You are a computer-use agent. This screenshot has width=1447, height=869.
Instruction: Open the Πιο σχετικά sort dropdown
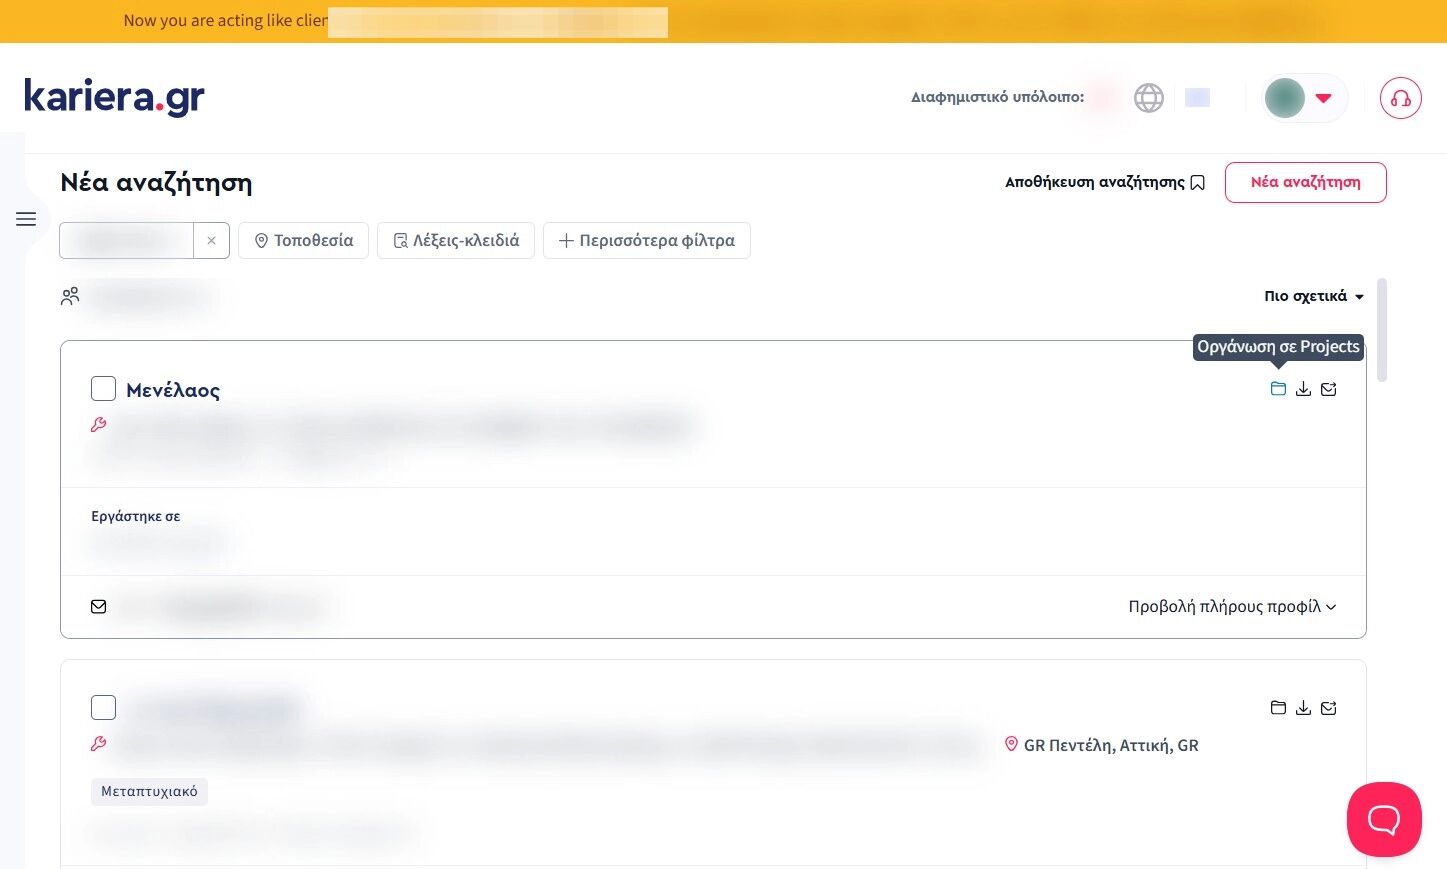(x=1314, y=296)
